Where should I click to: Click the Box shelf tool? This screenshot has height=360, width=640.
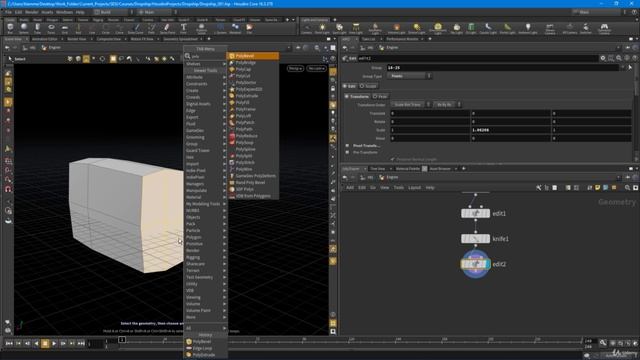coord(10,29)
